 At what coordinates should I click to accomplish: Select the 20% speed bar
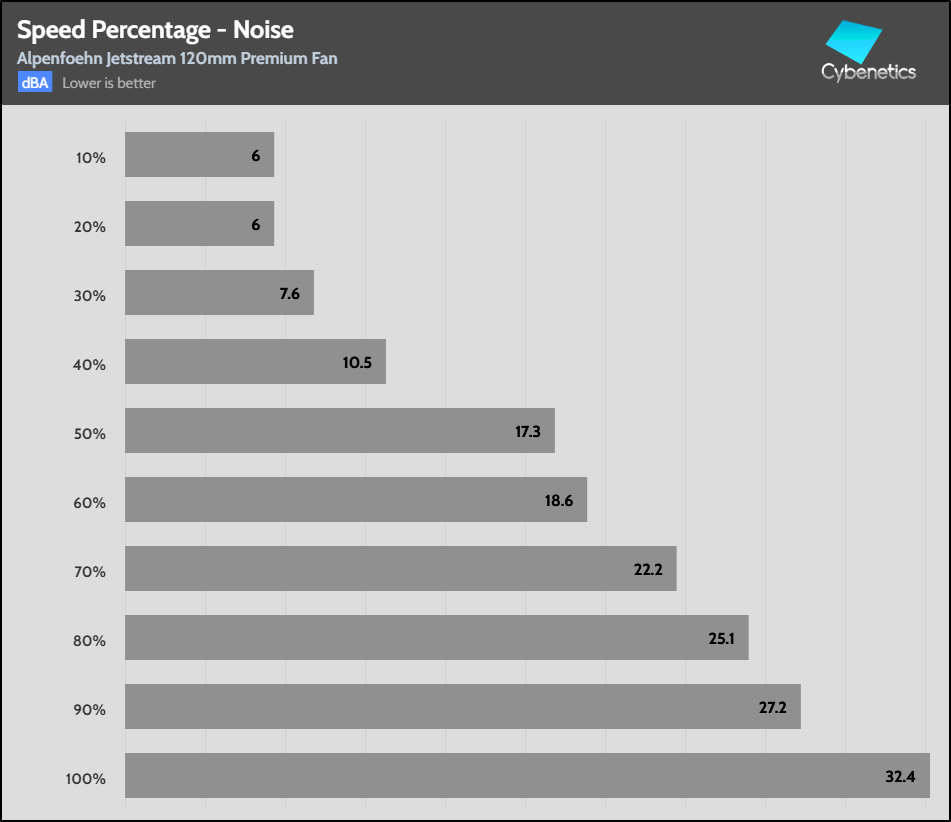199,224
